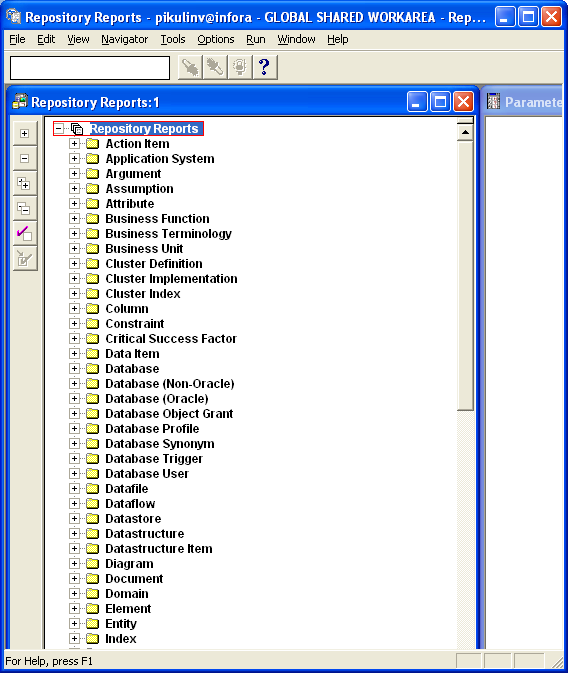
Task: Expand the Database (Oracle) node
Action: click(x=74, y=399)
